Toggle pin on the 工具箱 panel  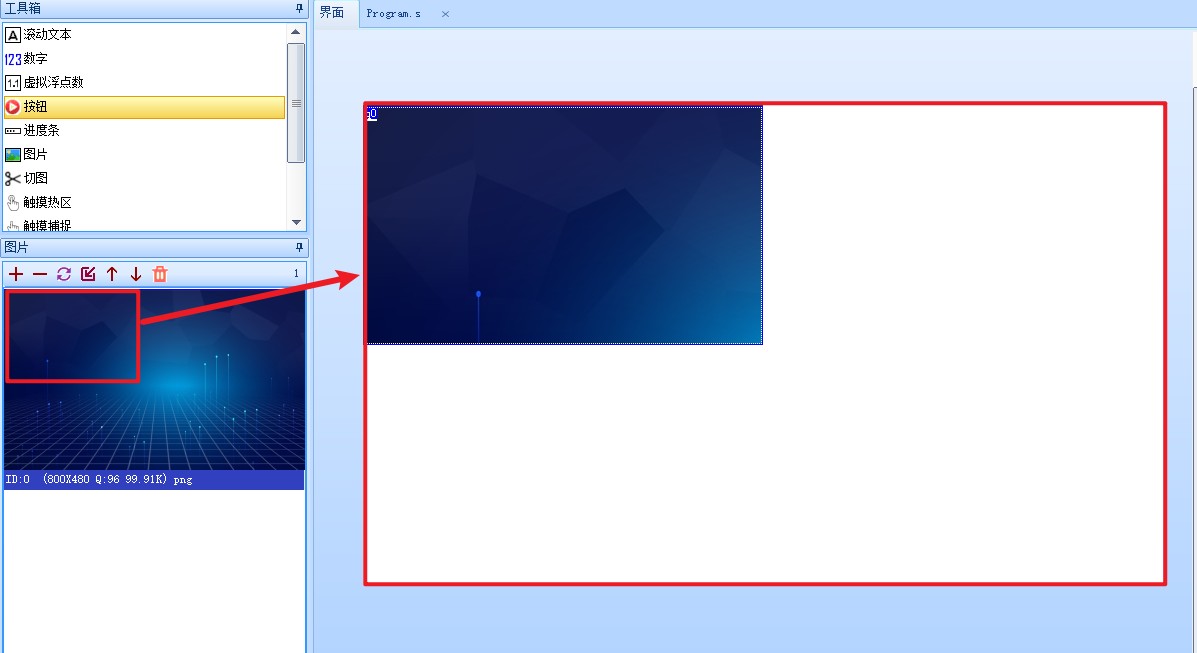tap(299, 8)
